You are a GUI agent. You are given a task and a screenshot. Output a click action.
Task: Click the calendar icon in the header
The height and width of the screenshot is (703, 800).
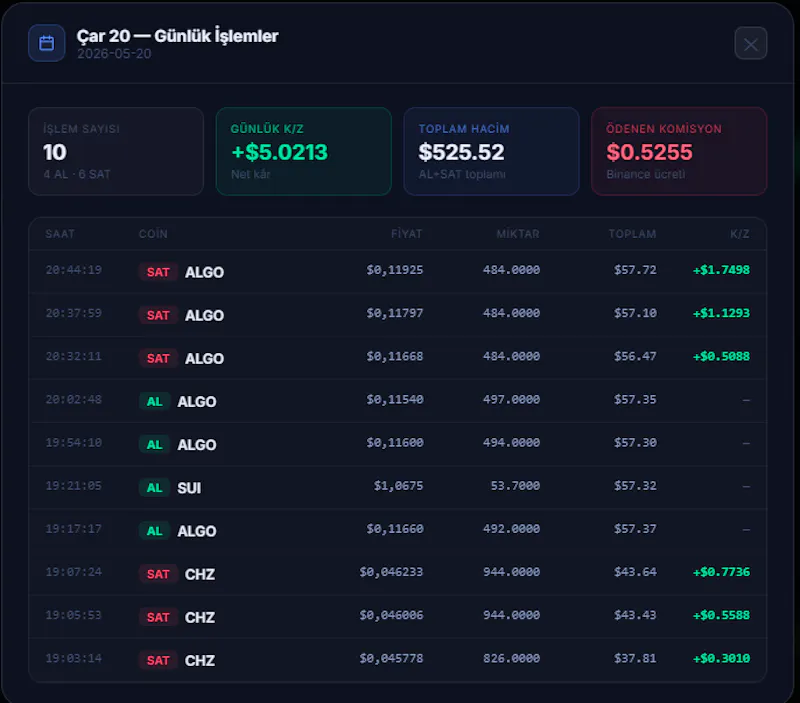point(46,43)
